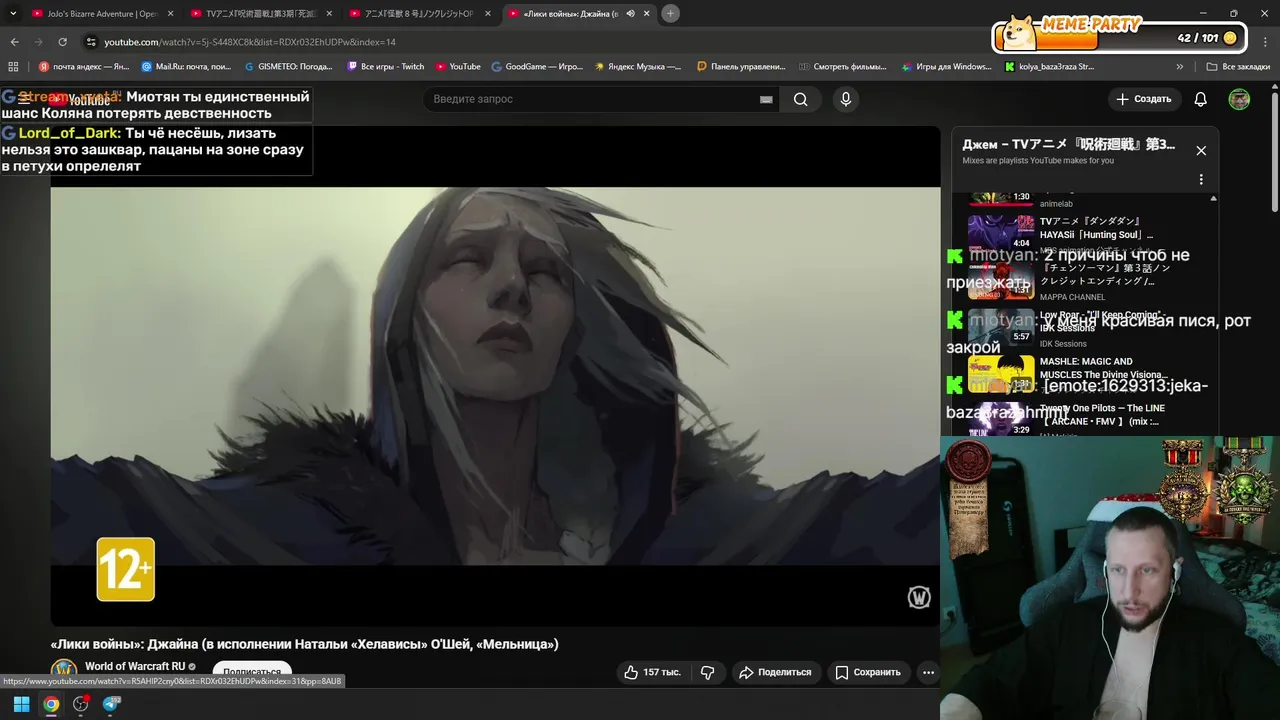The width and height of the screenshot is (1280, 720).
Task: Open Chrome from the taskbar
Action: 51,704
